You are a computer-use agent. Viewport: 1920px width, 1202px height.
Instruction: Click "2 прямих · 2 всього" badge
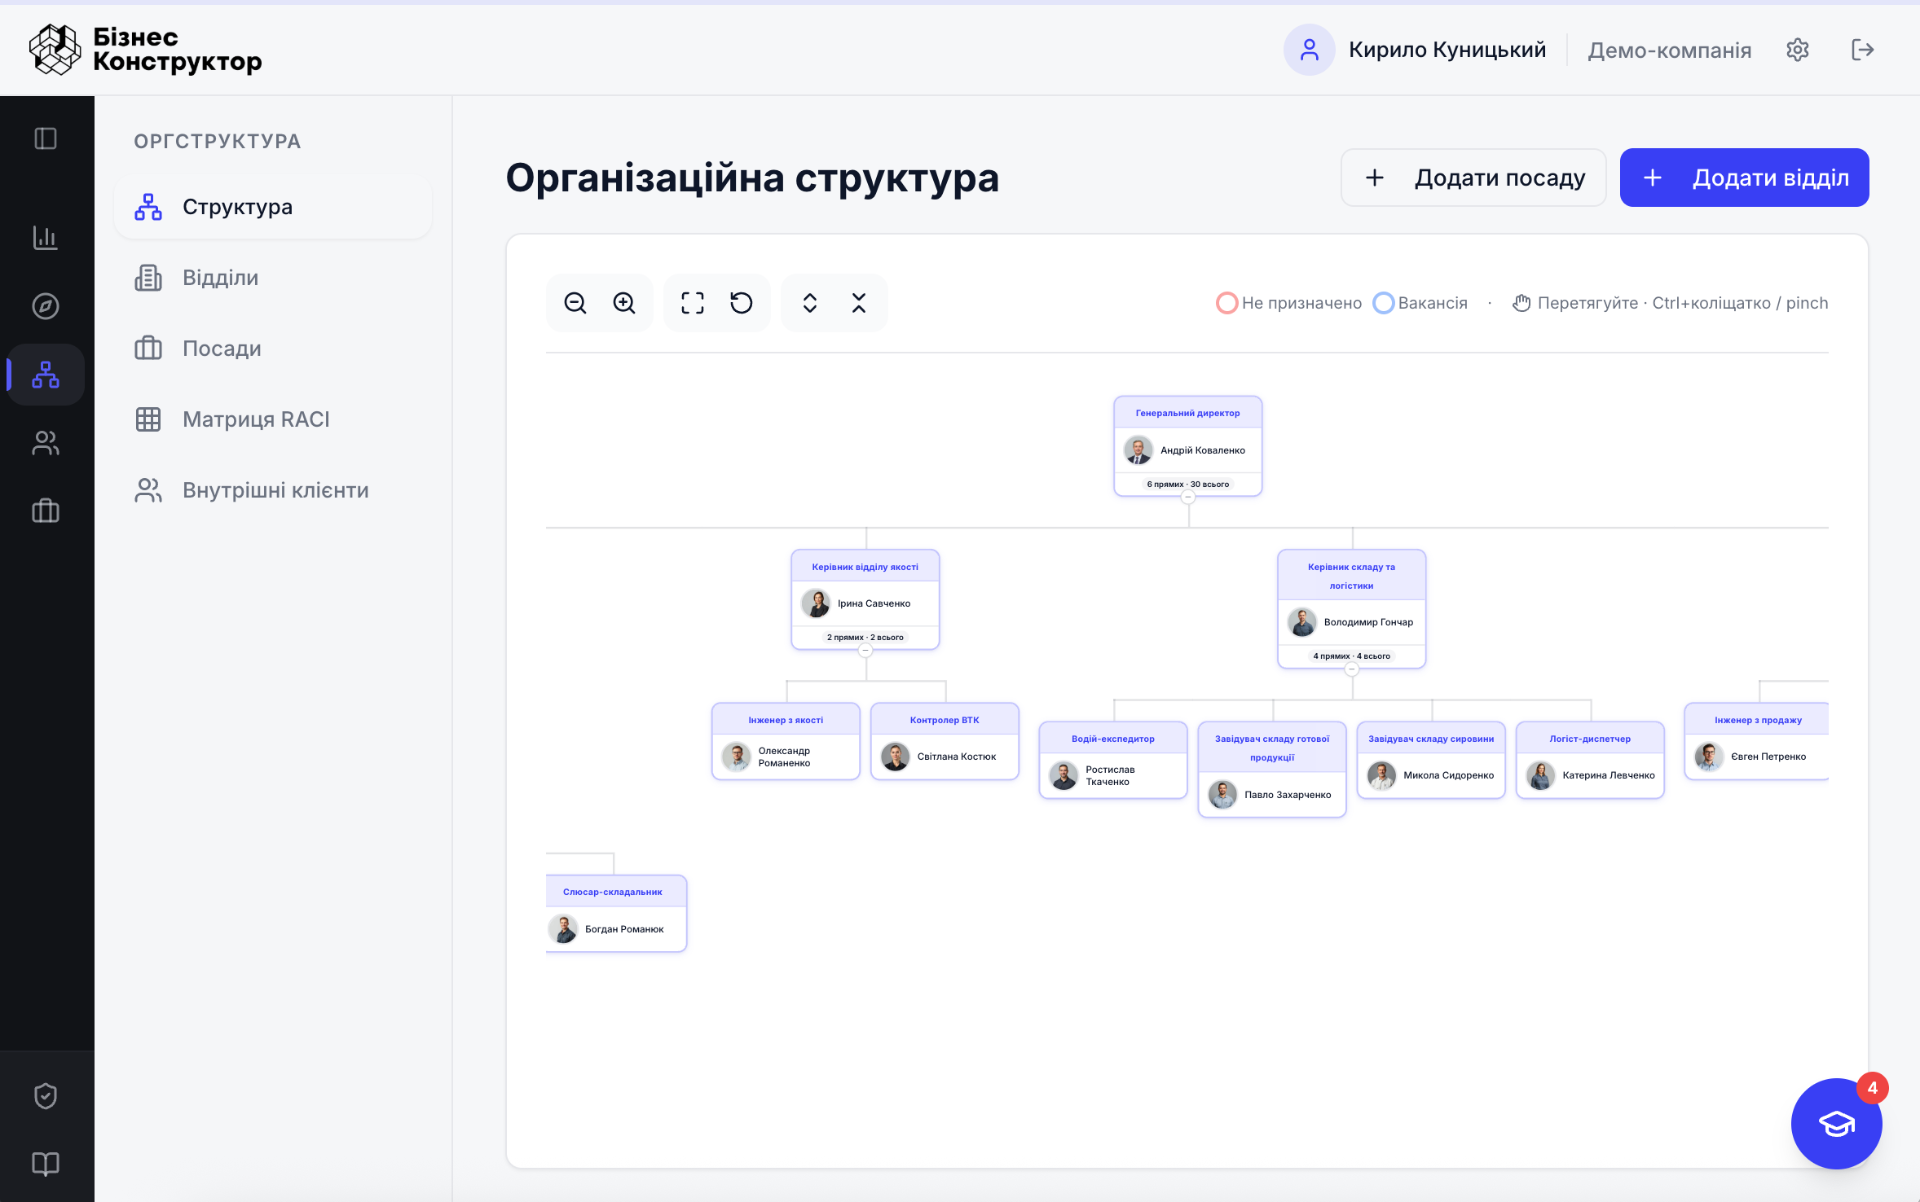point(865,637)
